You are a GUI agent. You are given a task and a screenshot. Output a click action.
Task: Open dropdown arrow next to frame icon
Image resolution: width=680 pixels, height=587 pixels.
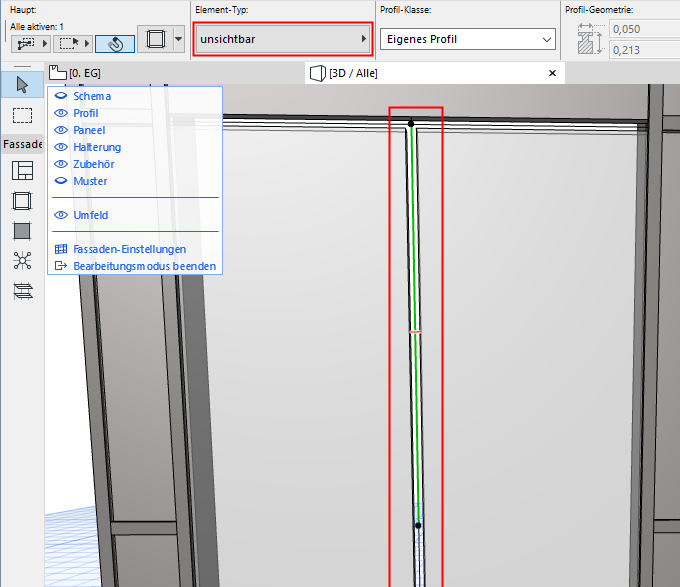(x=179, y=39)
